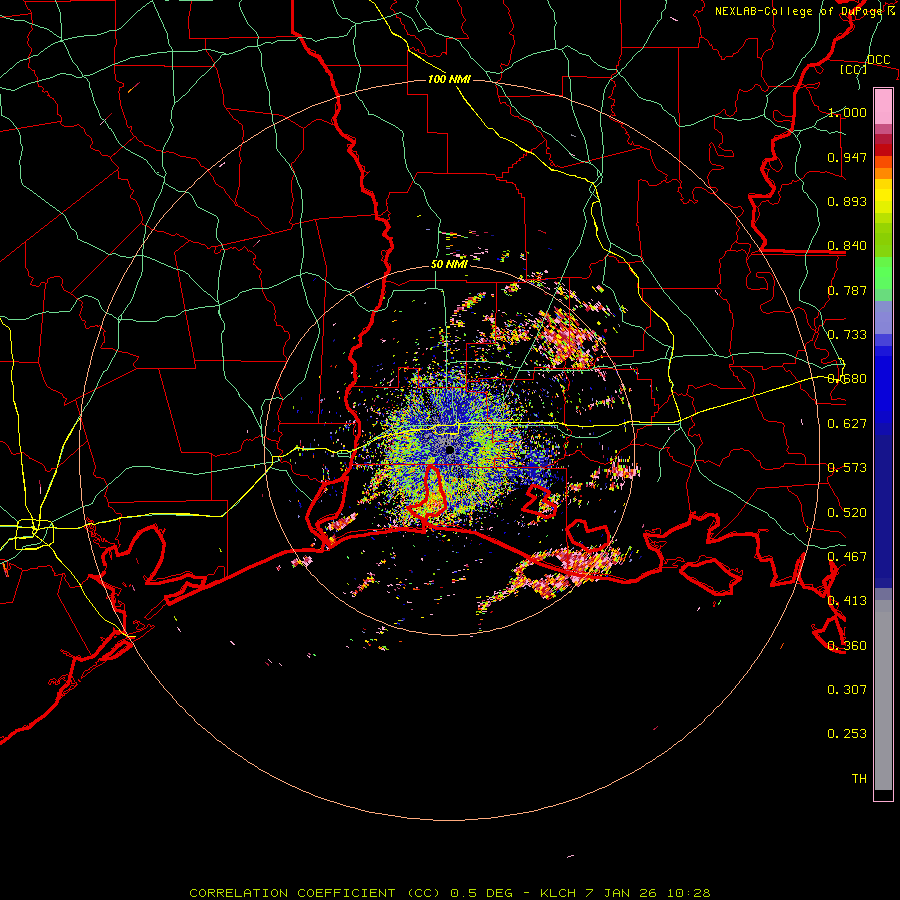Click the 1.000 color scale value
Screen dimensions: 900x900
(x=847, y=112)
